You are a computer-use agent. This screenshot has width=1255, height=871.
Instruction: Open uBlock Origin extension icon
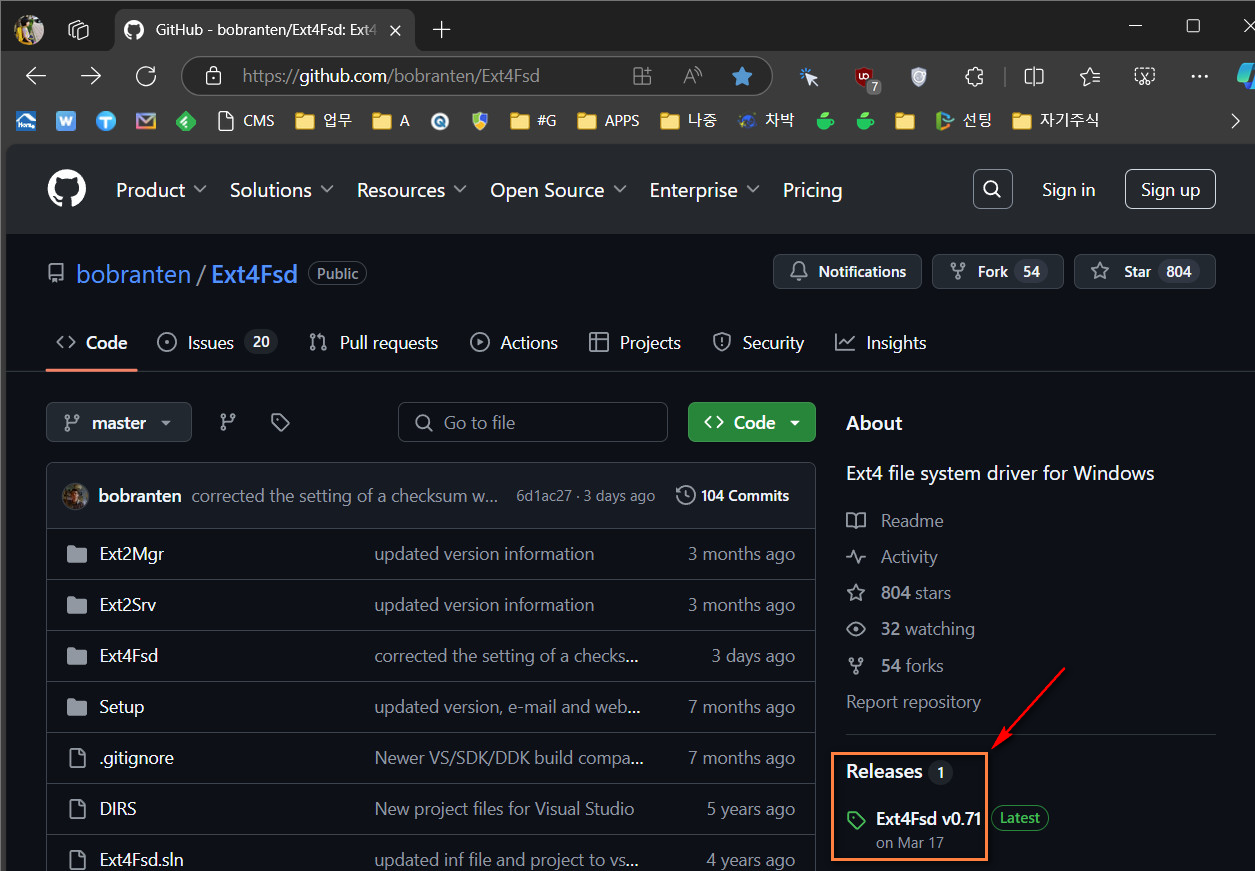[864, 77]
